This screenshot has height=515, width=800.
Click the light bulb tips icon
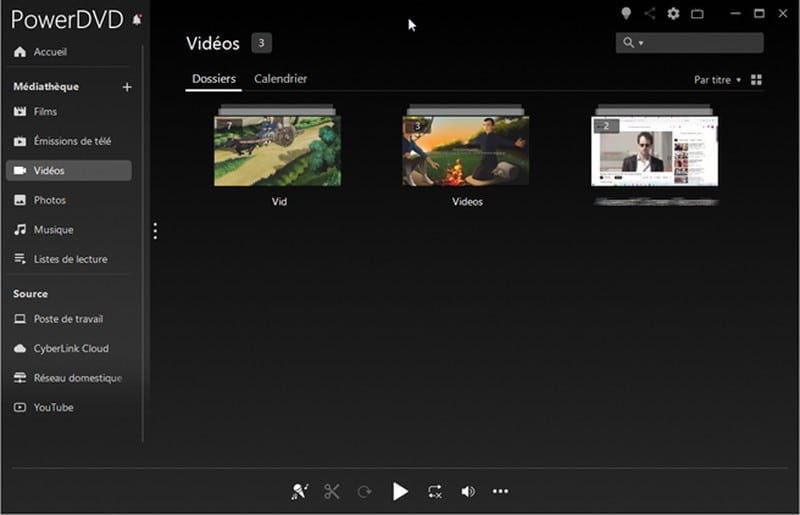tap(626, 14)
